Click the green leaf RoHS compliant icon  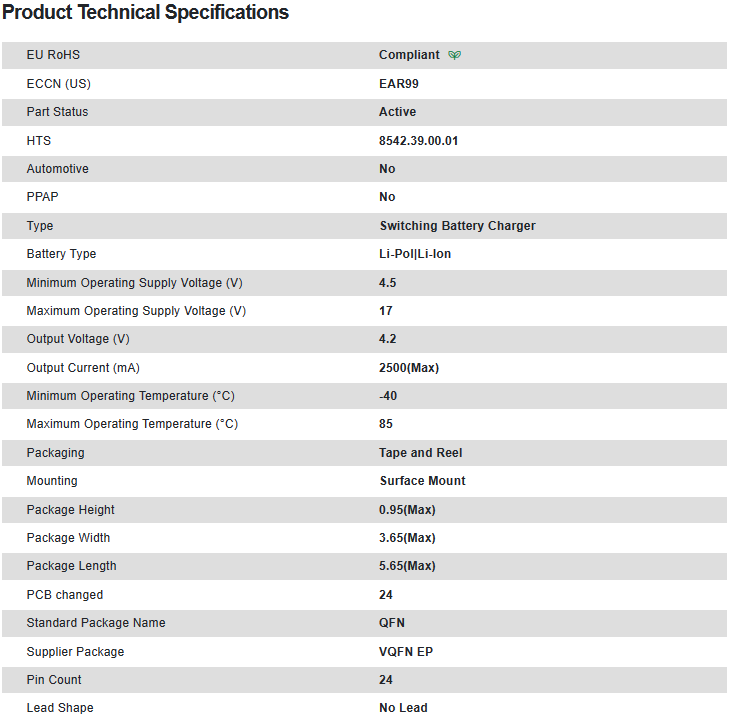tap(455, 56)
